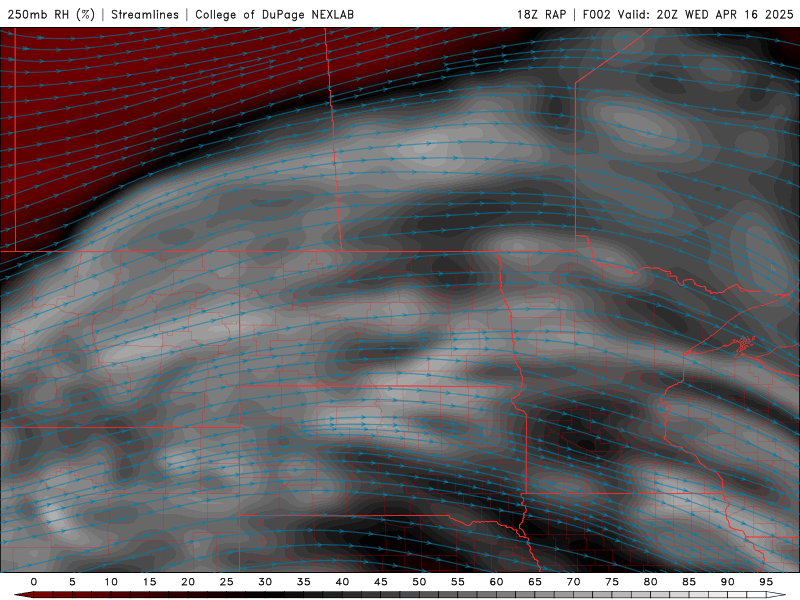Click the '65' colorbar scale label

pos(535,582)
